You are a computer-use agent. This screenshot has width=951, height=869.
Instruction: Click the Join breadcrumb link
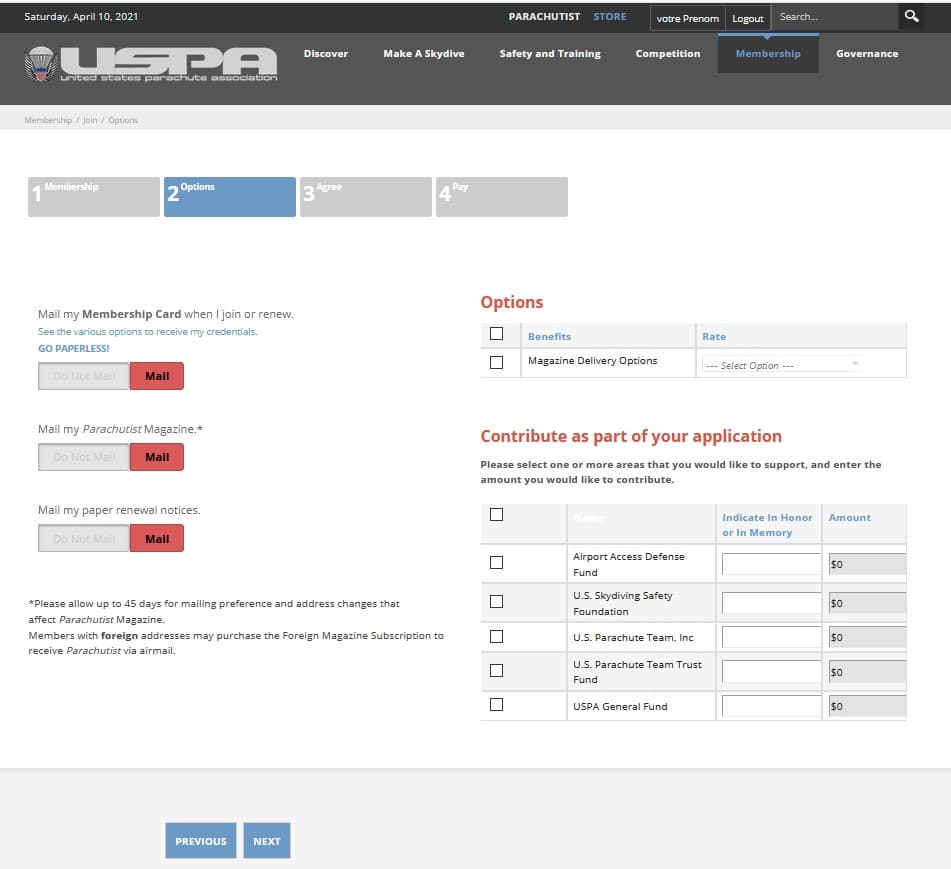(90, 120)
